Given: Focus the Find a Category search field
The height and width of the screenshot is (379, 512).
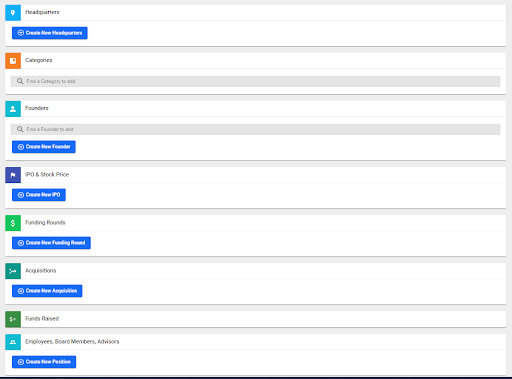Looking at the screenshot, I should click(255, 81).
